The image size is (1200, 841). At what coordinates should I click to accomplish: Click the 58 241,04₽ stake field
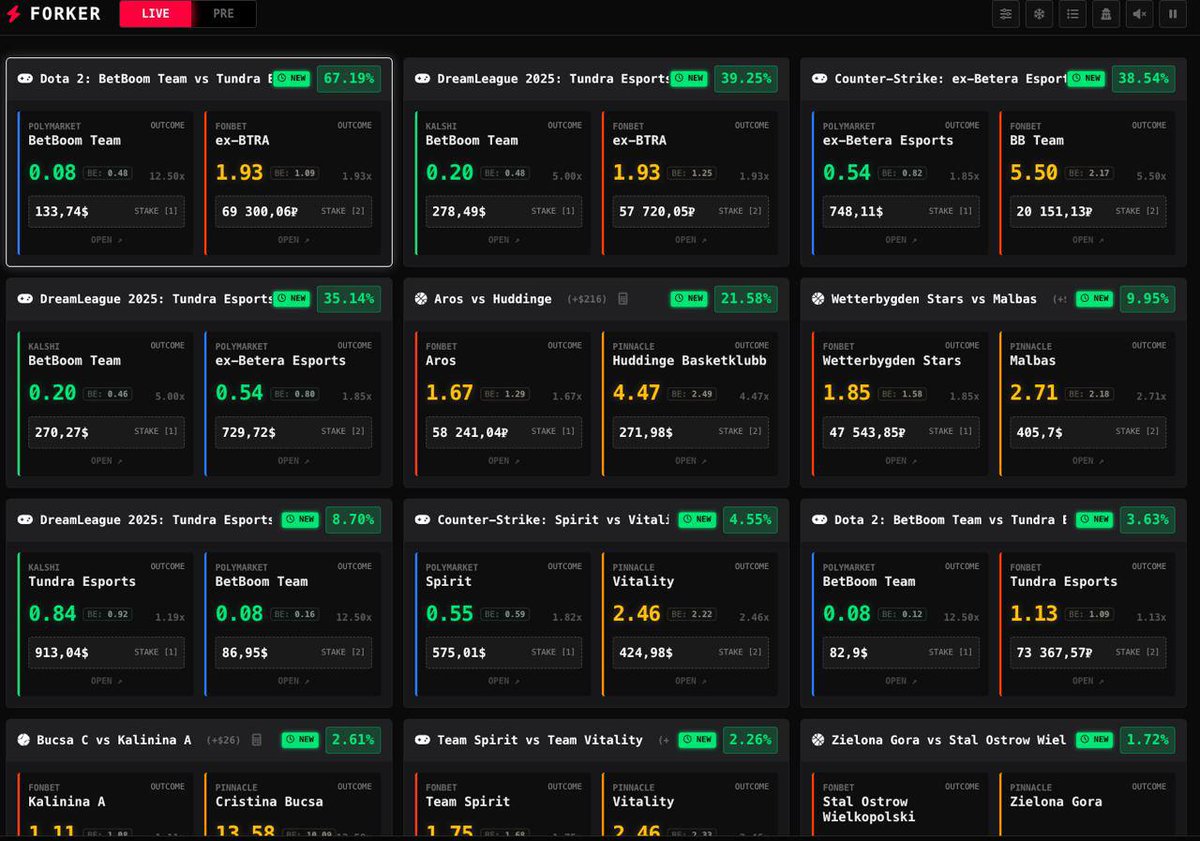click(x=503, y=432)
